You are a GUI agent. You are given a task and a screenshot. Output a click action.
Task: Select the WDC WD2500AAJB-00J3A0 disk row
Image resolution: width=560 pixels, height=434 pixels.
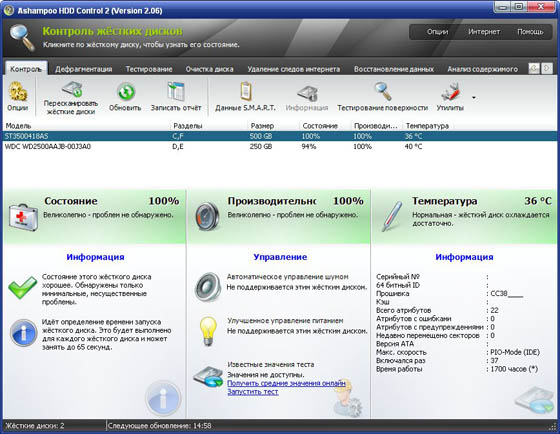click(280, 146)
